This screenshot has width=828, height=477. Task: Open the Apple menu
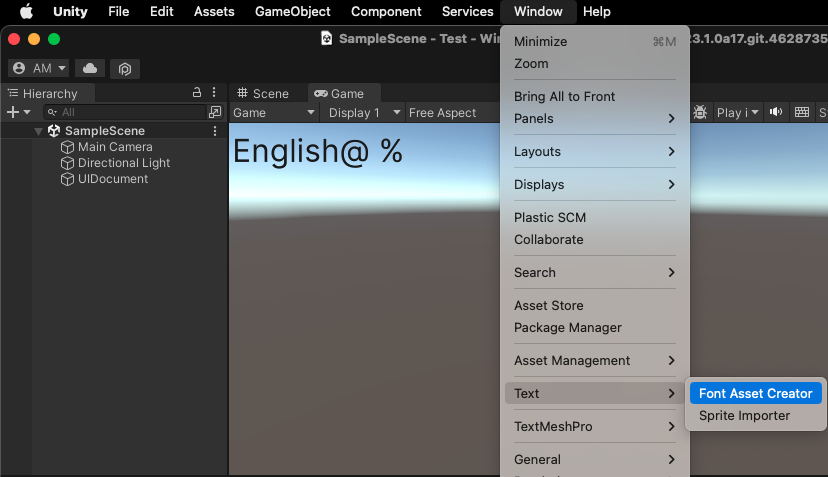pyautogui.click(x=26, y=11)
